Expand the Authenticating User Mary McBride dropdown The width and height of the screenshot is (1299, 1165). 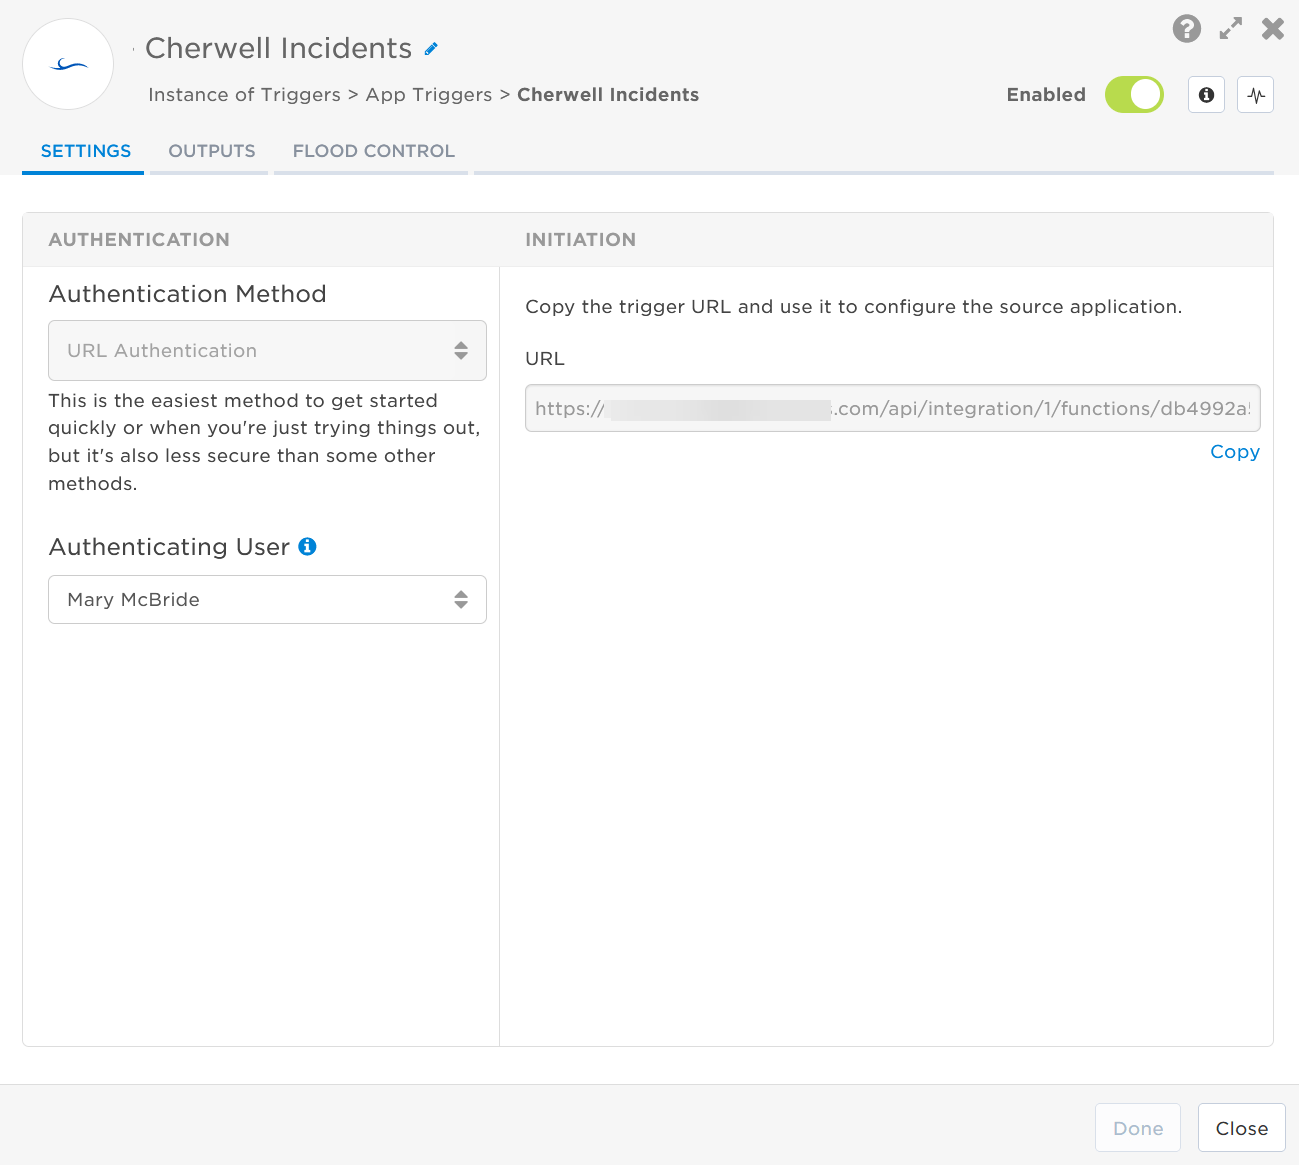[266, 600]
